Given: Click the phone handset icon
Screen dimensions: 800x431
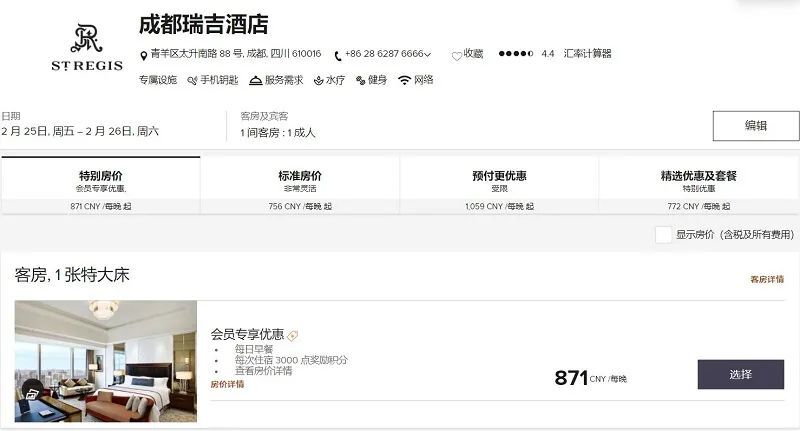Looking at the screenshot, I should click(x=338, y=55).
